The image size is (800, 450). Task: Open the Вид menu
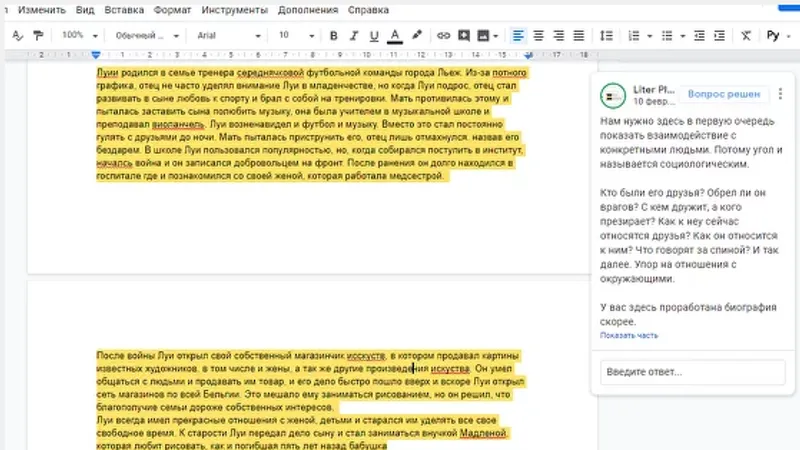(x=85, y=10)
